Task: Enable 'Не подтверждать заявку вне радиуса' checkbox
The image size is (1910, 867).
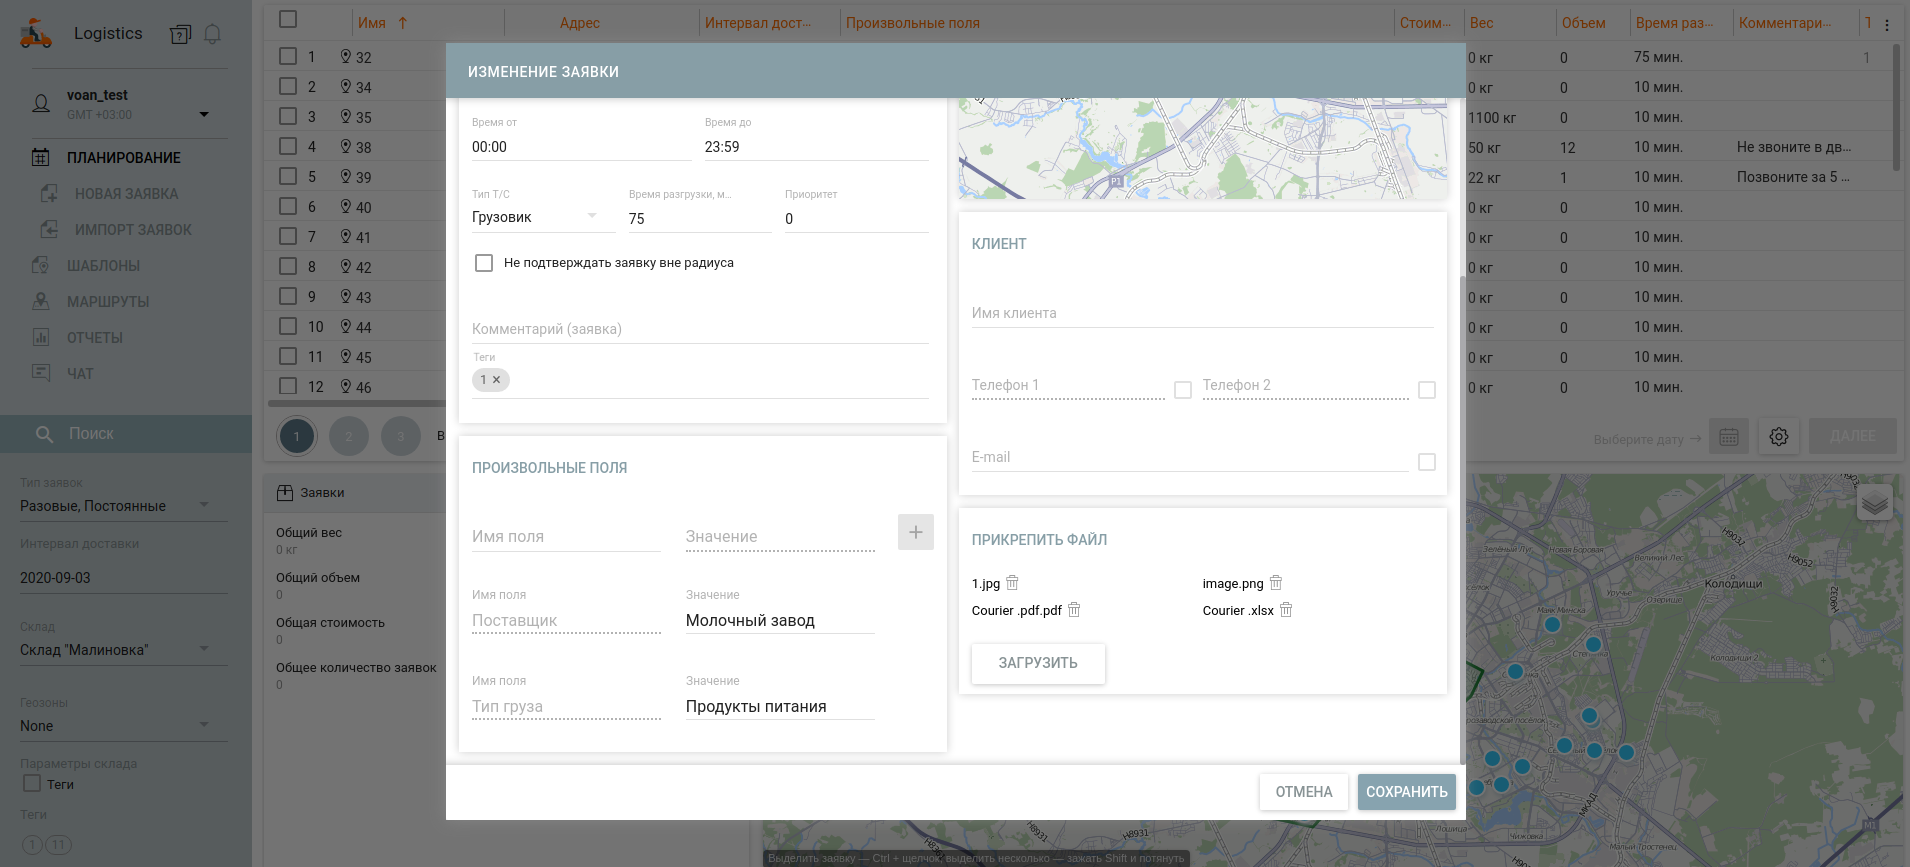Action: [484, 263]
